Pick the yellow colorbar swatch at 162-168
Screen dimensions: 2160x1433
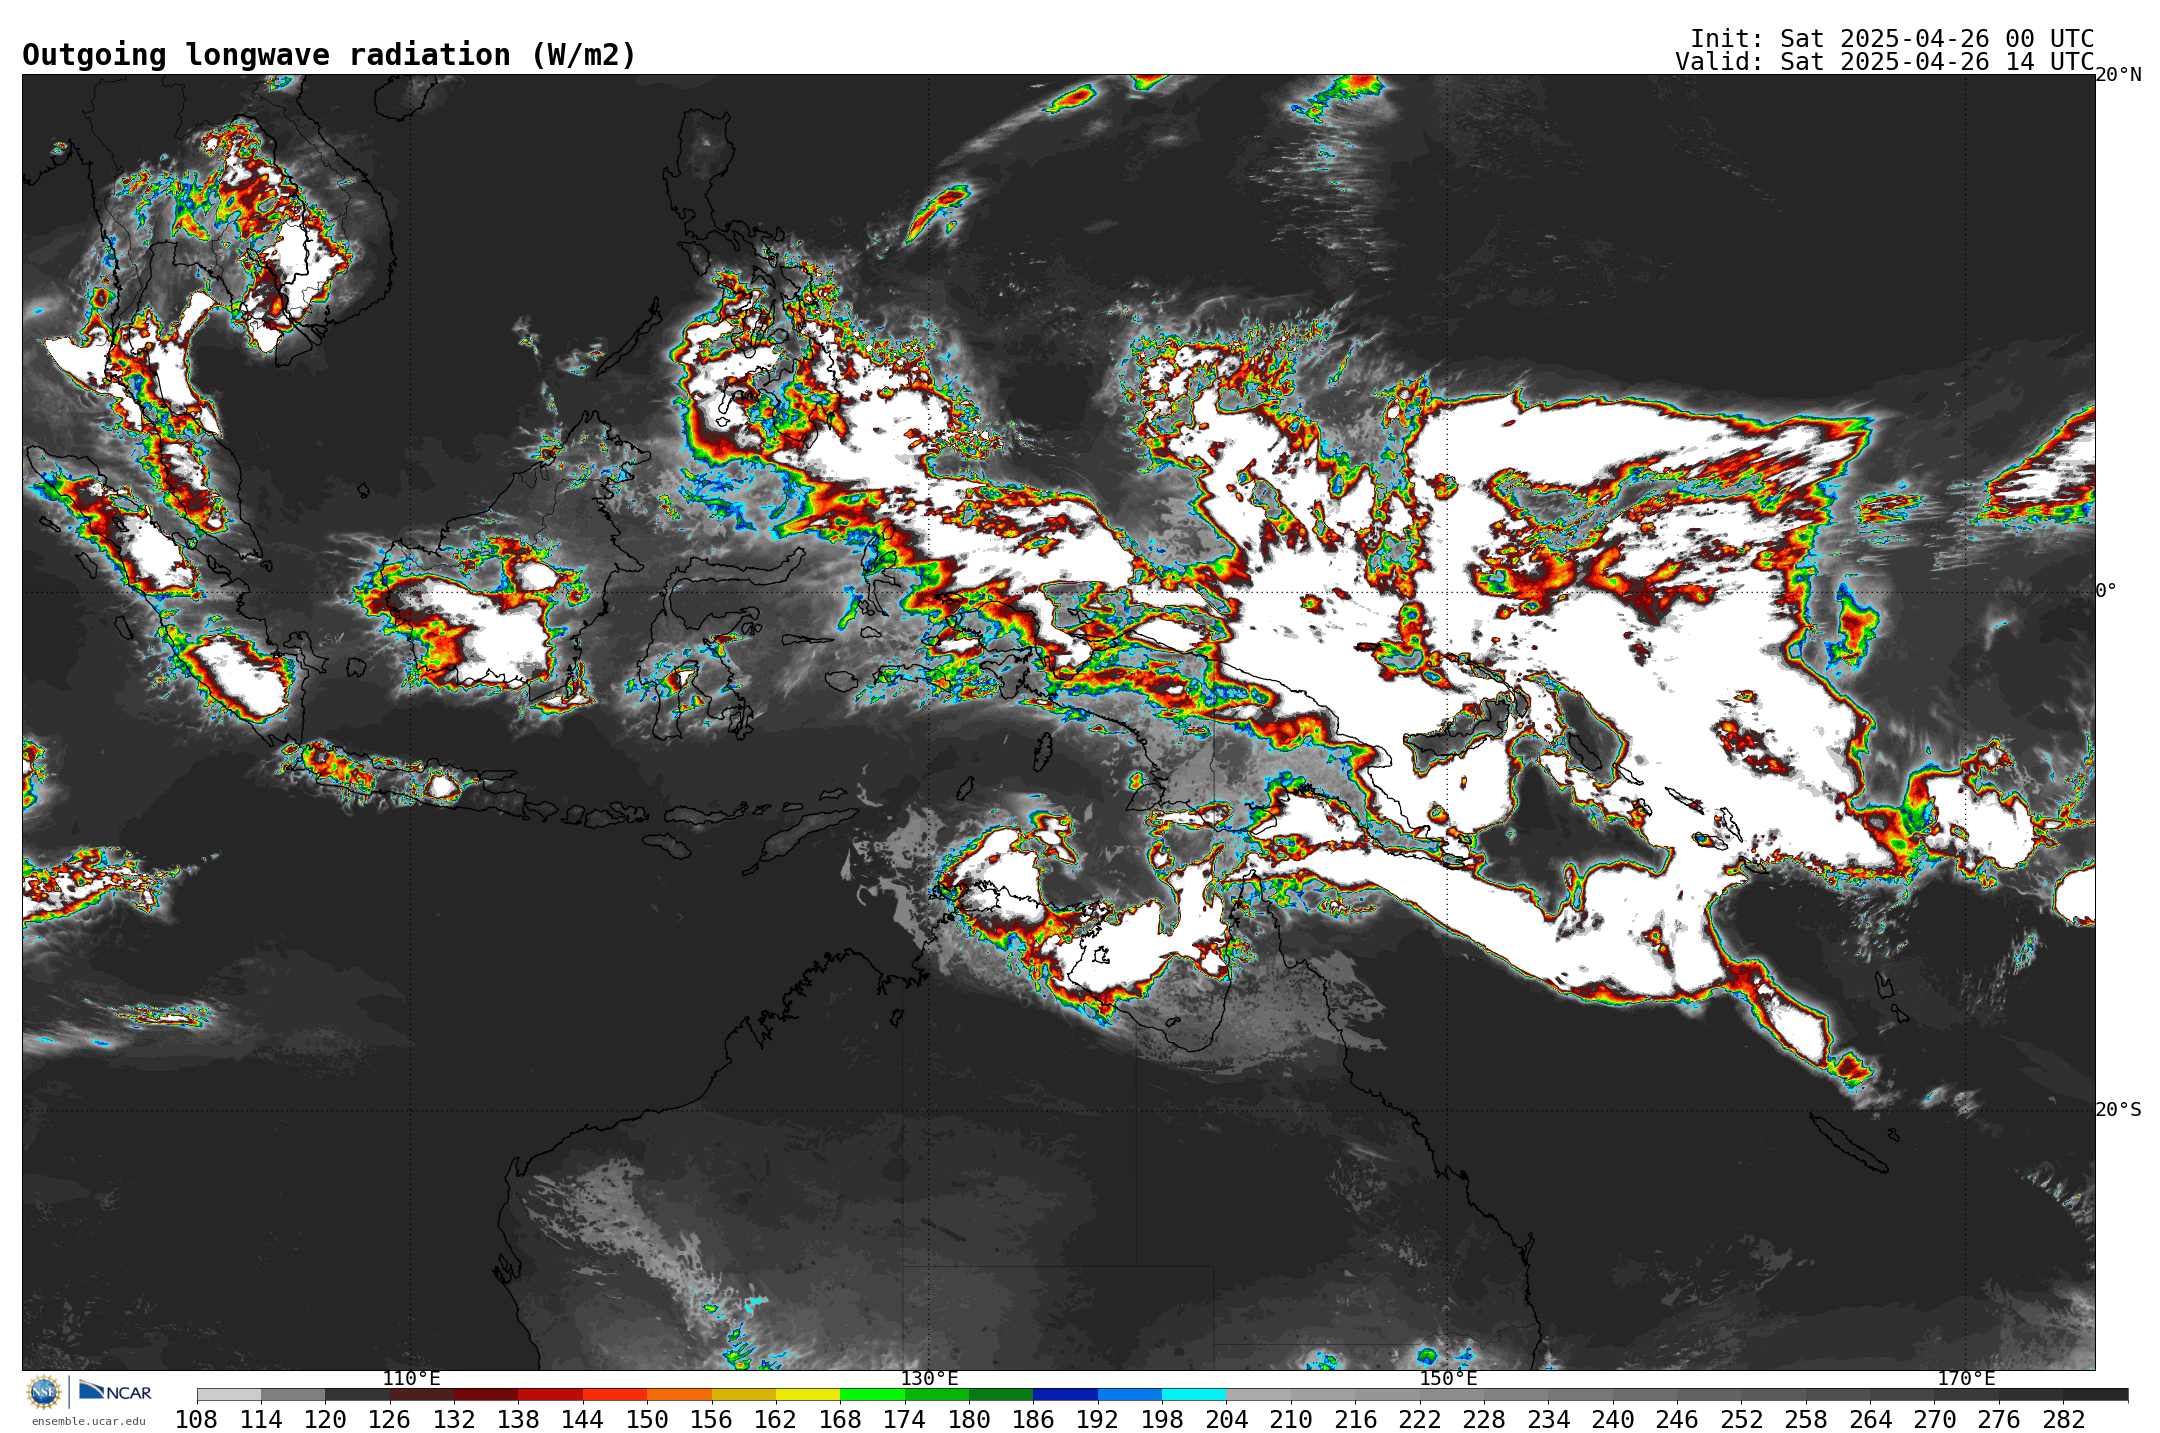tap(808, 1394)
